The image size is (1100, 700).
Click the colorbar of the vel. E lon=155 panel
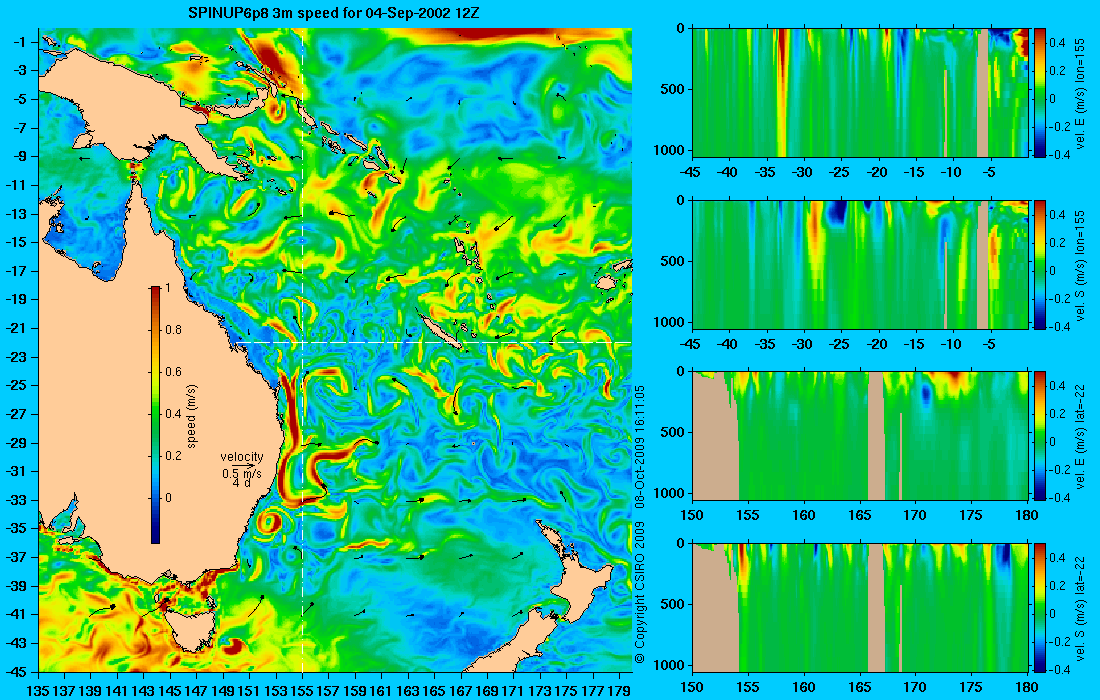1039,92
